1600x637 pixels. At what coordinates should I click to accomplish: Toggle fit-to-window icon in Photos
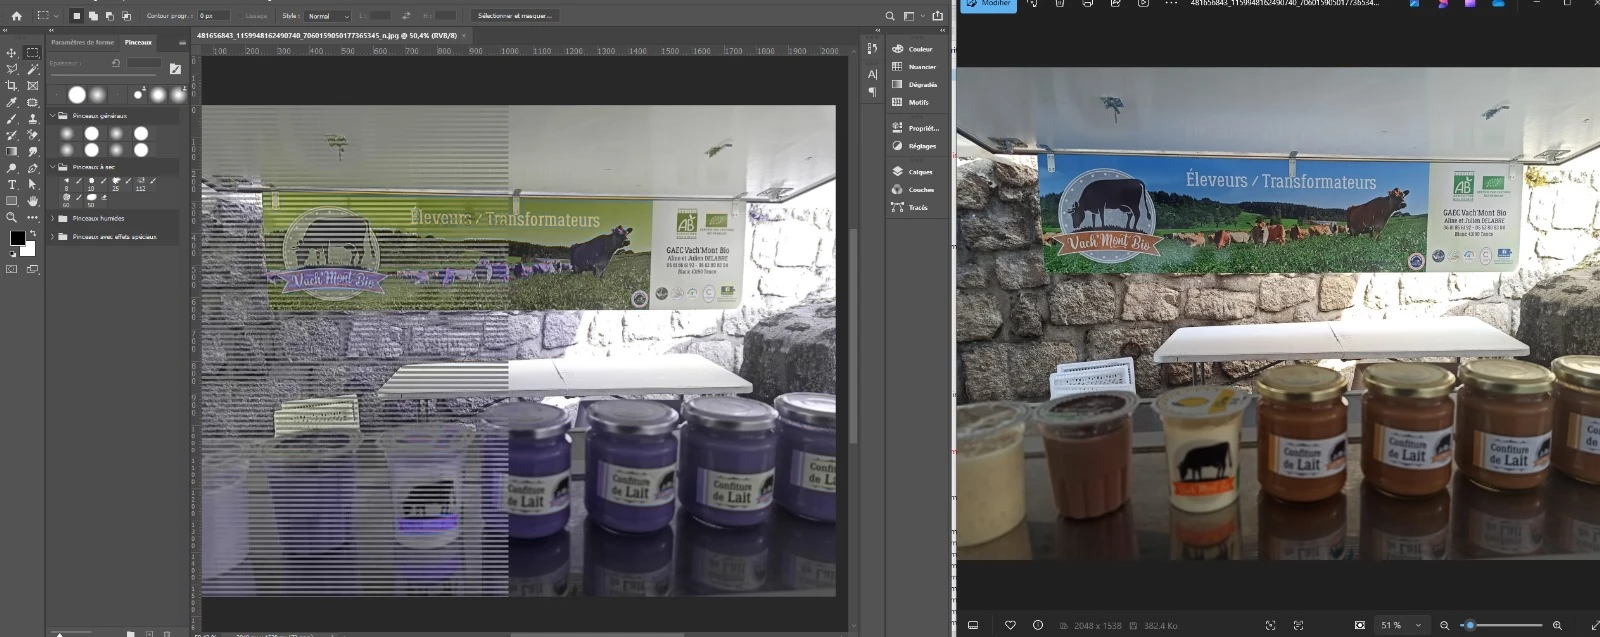(x=1359, y=625)
